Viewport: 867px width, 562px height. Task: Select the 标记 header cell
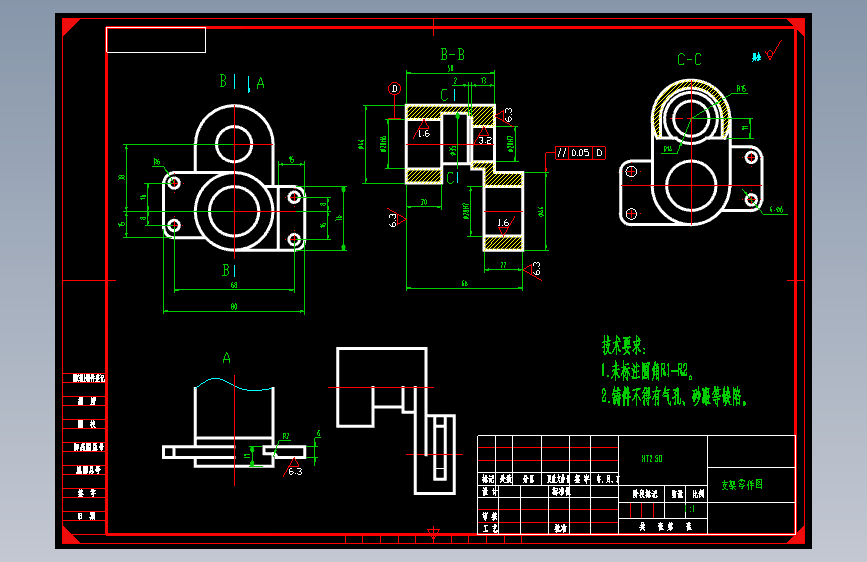[x=488, y=479]
